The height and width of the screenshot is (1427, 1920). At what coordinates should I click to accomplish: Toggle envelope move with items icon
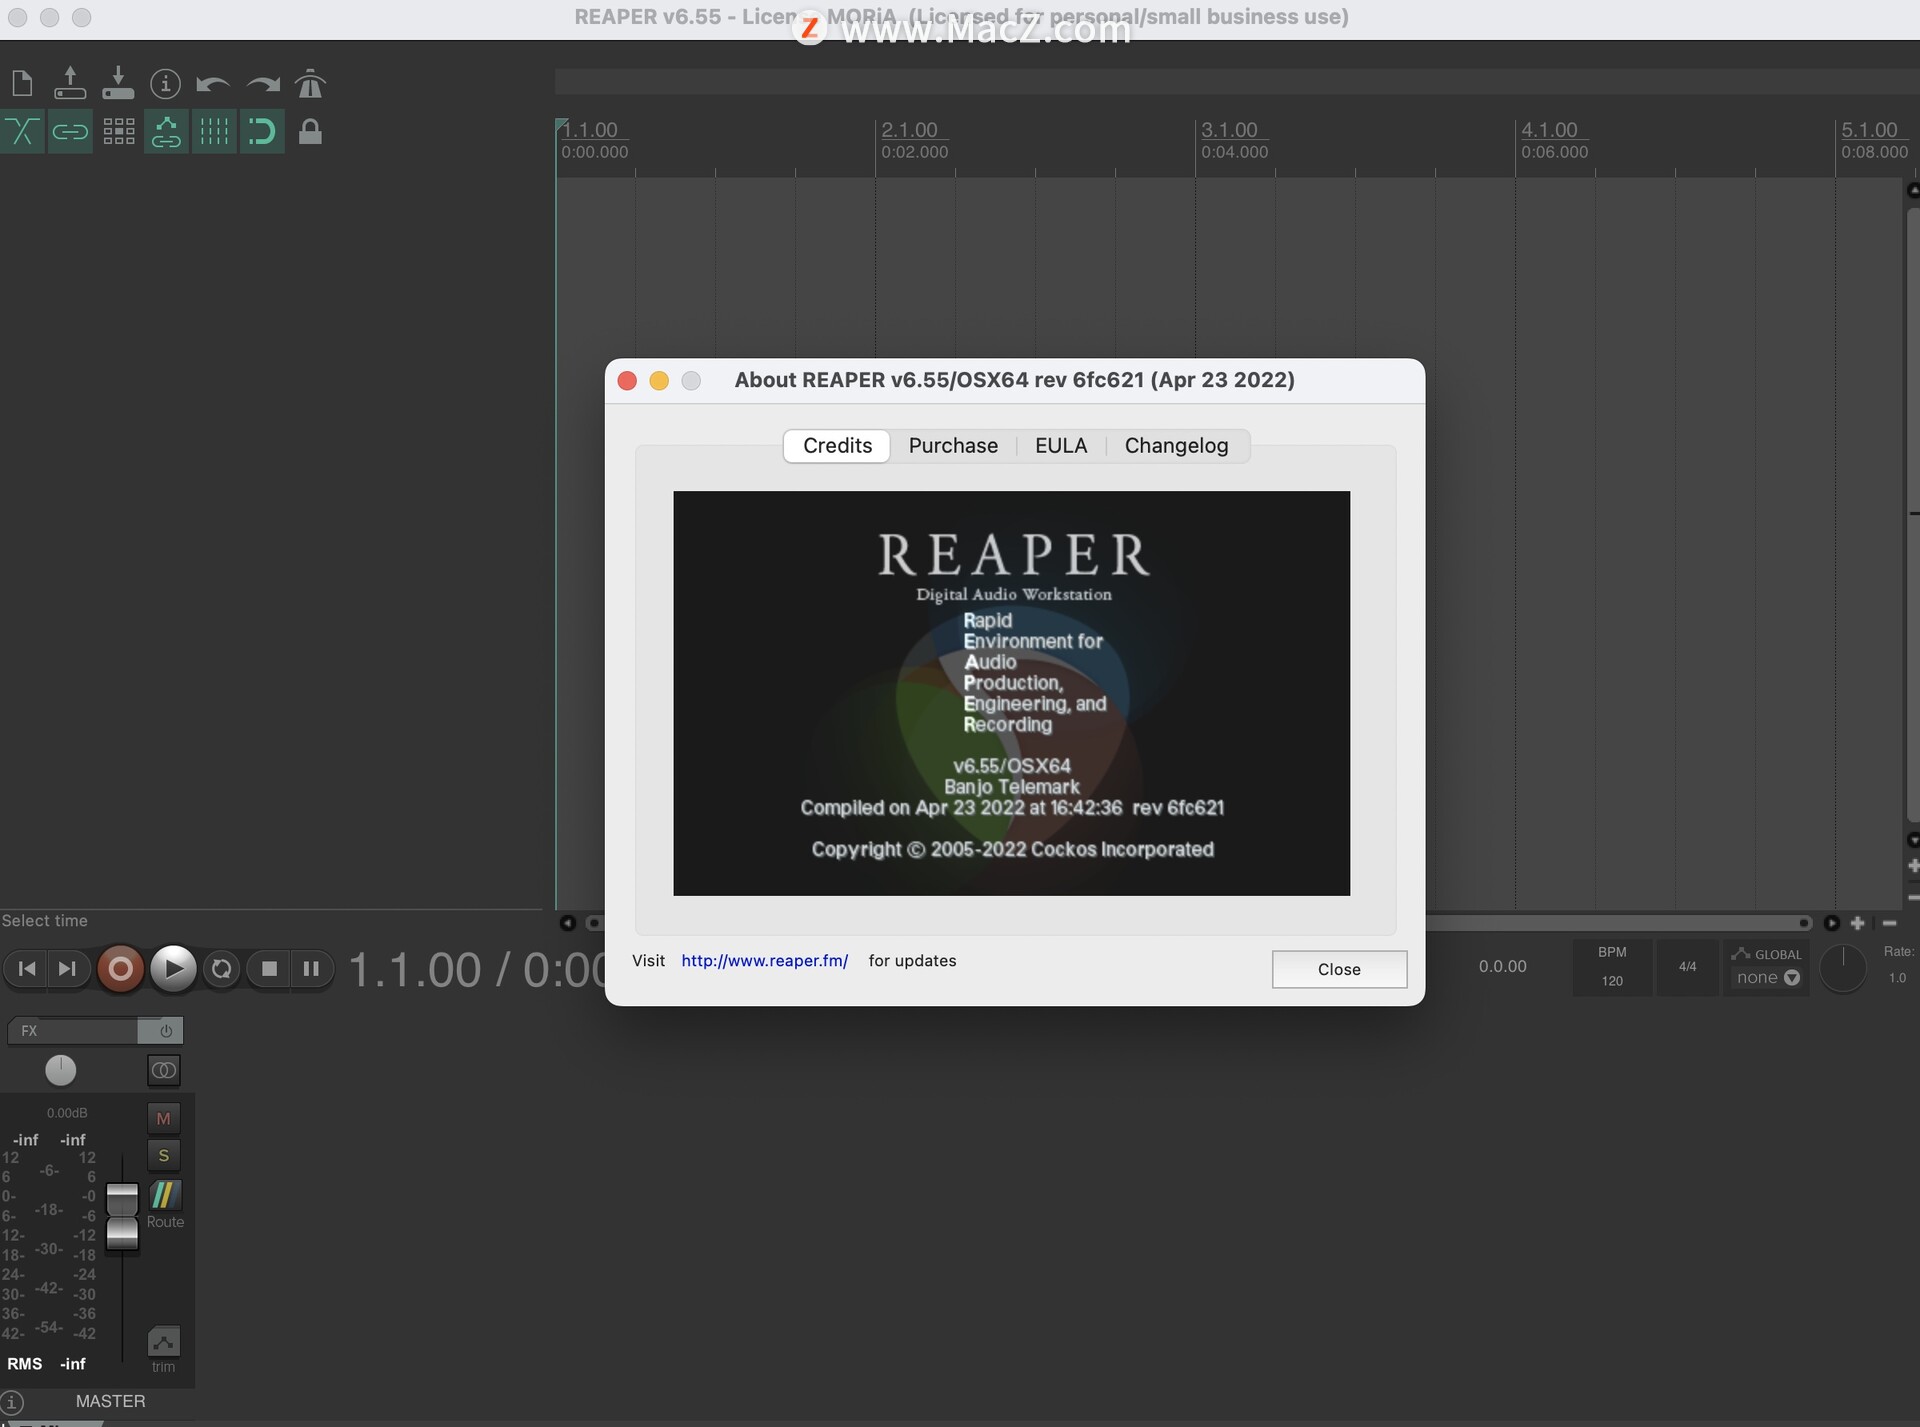point(166,131)
